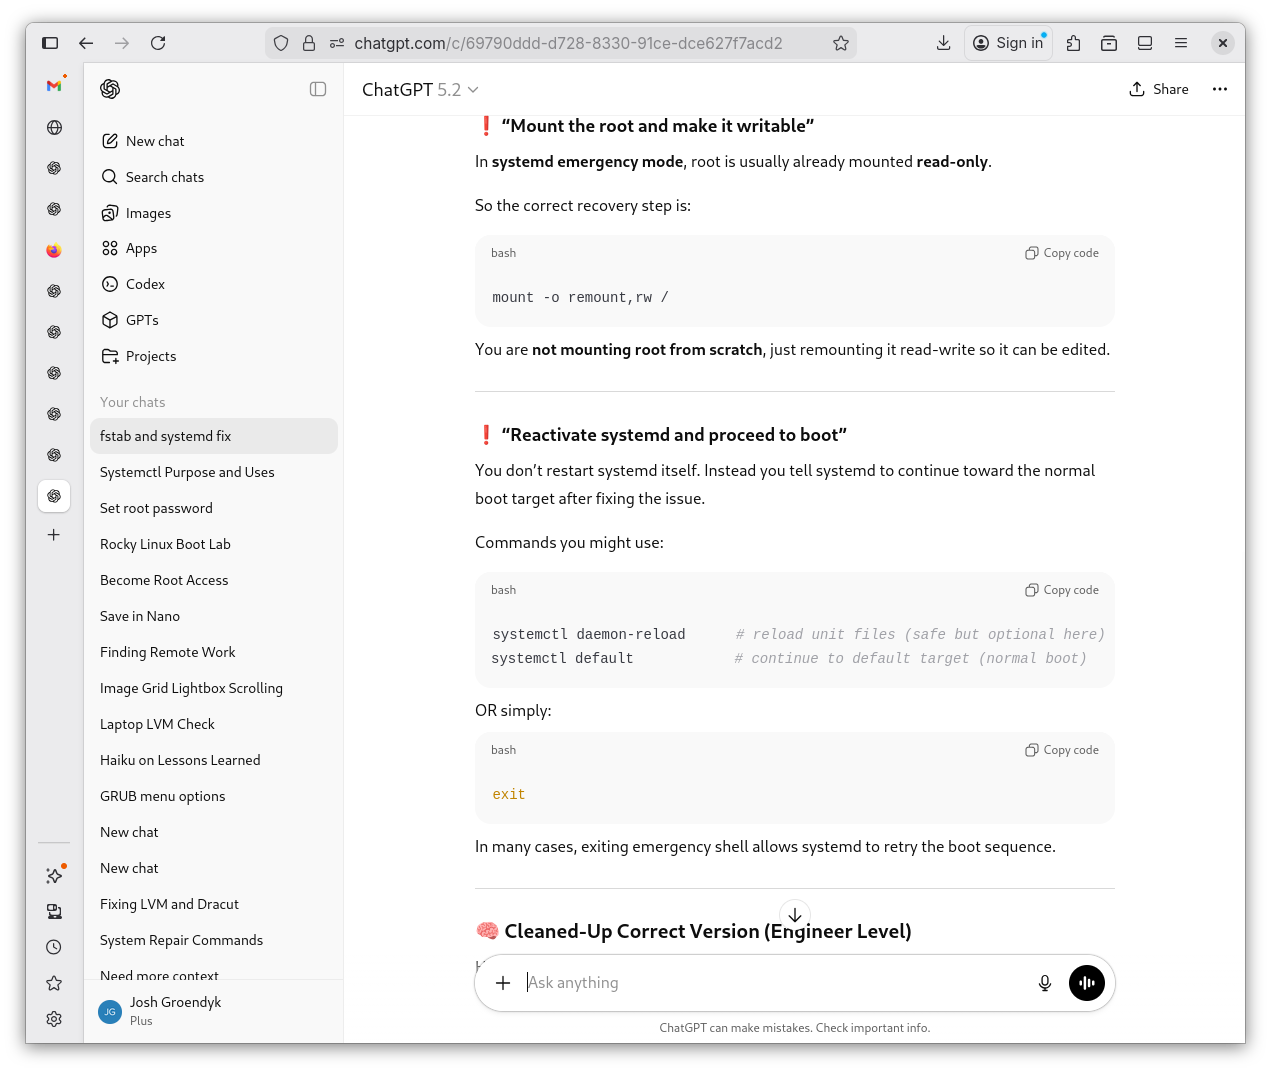Click the Ask anything message field

[x=770, y=983]
